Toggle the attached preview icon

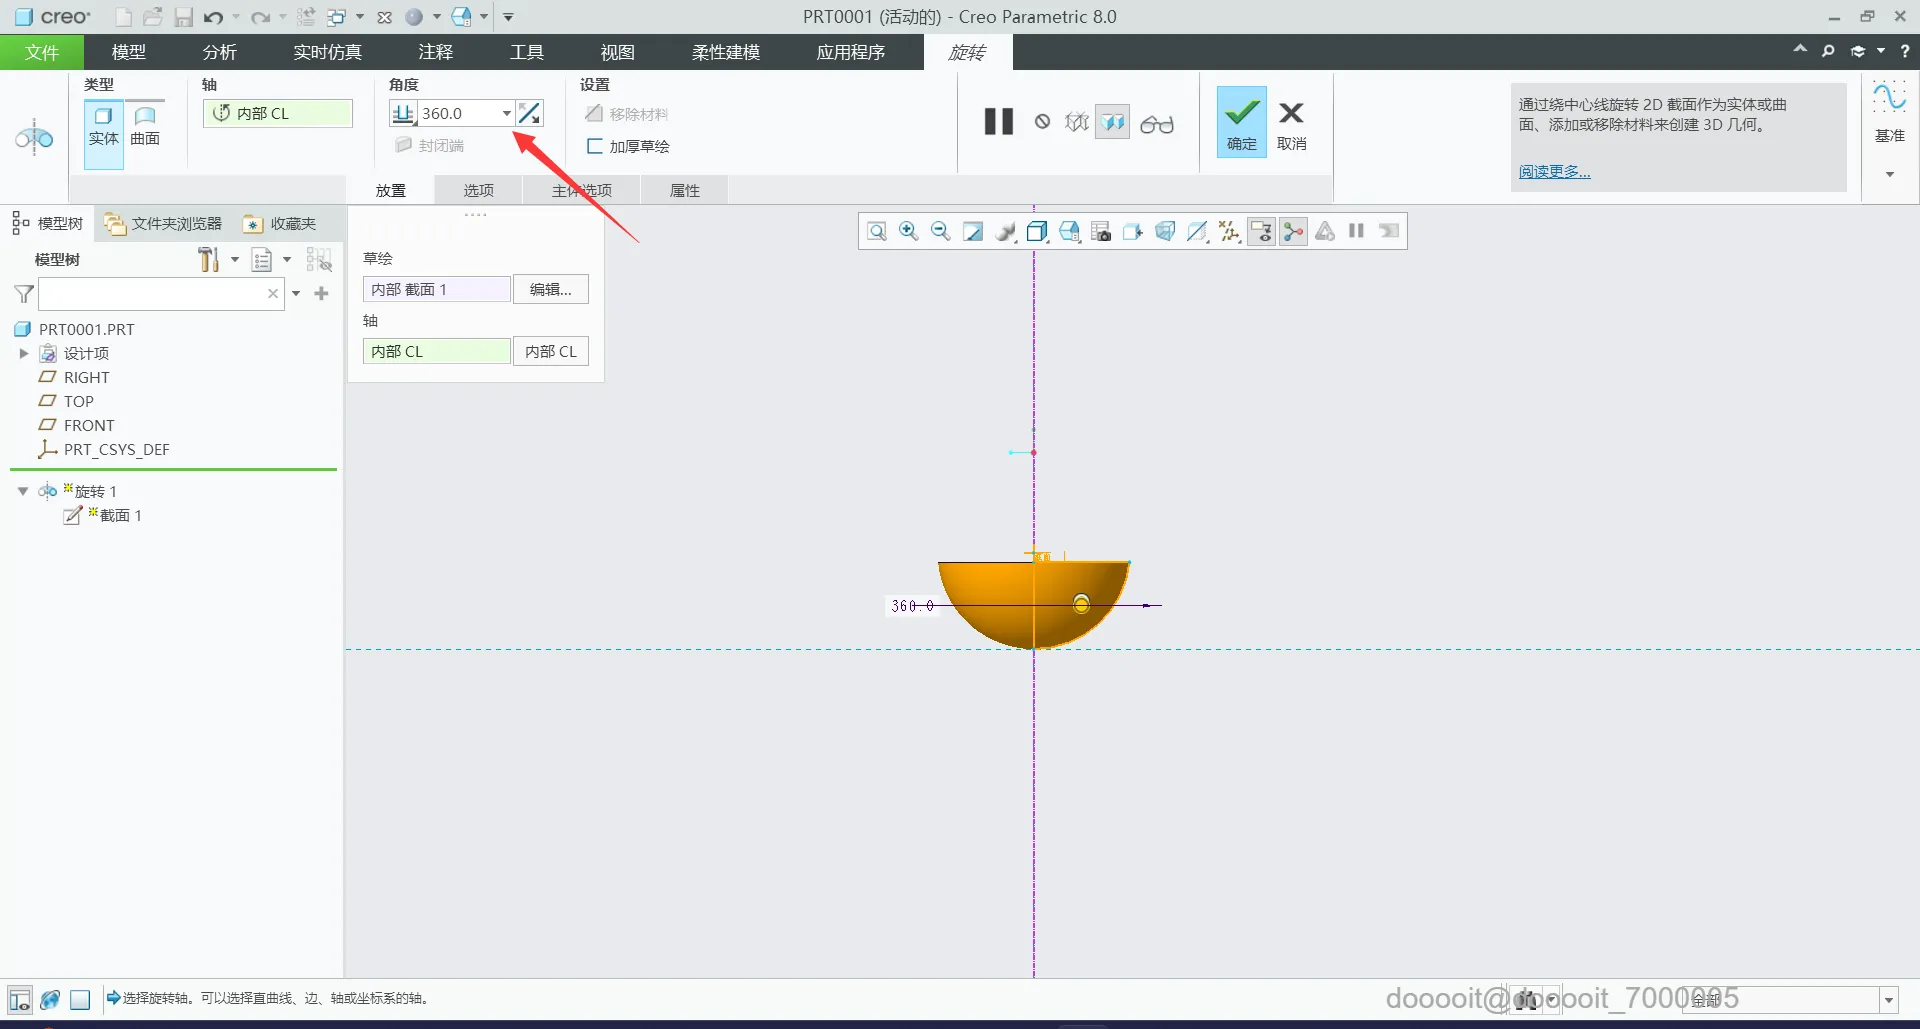point(1113,122)
